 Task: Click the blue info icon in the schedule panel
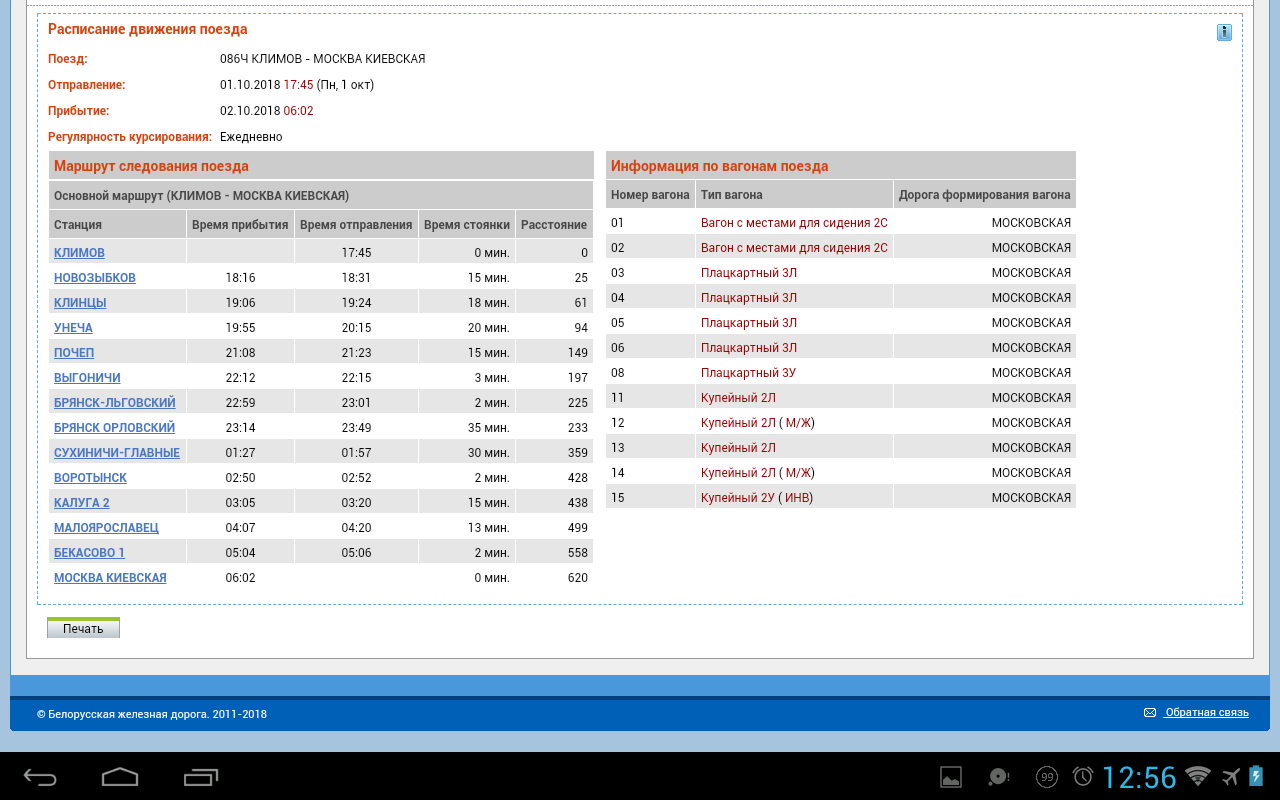point(1224,33)
